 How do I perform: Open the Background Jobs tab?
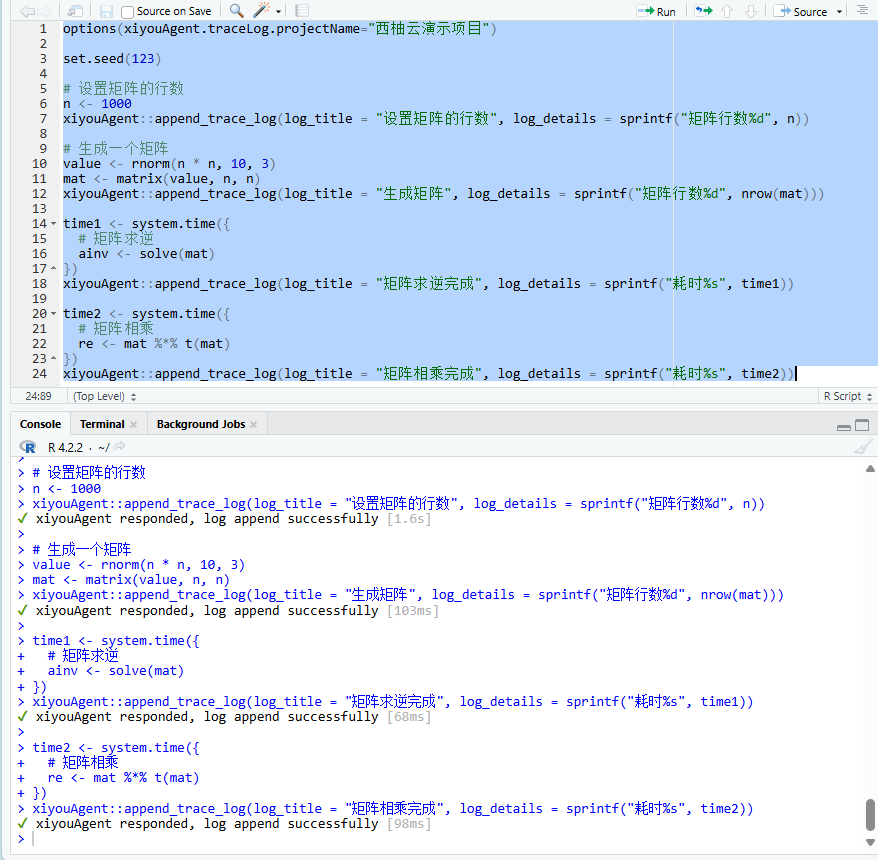pyautogui.click(x=201, y=424)
